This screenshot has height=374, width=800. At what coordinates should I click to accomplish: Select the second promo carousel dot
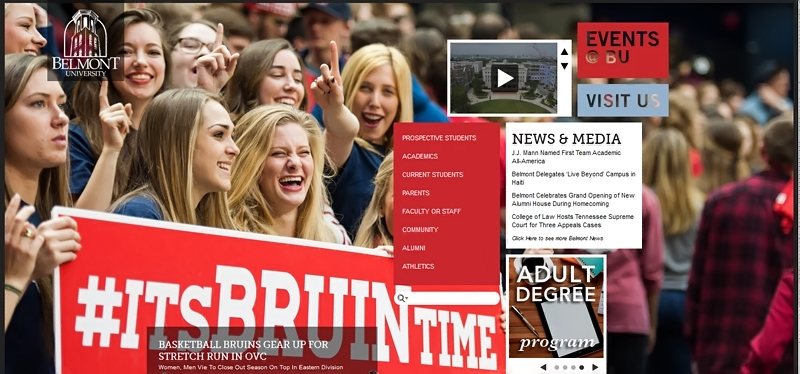(565, 367)
